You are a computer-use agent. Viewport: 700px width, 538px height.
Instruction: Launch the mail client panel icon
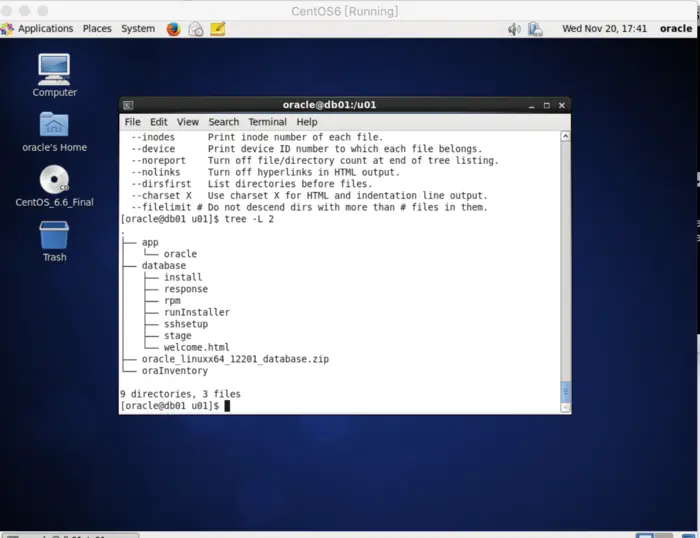click(x=196, y=29)
